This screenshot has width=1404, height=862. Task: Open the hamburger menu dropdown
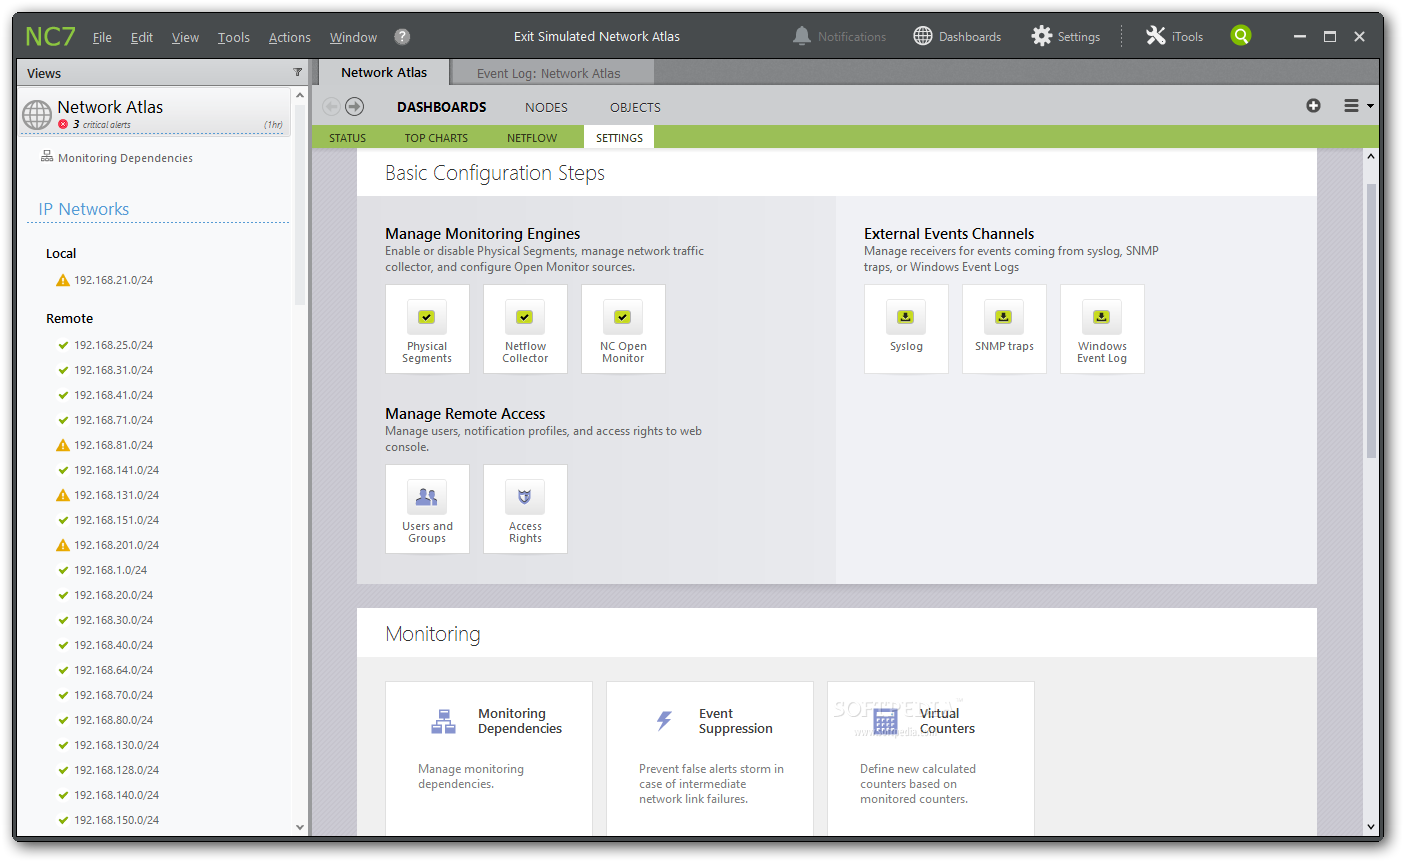tap(1358, 106)
